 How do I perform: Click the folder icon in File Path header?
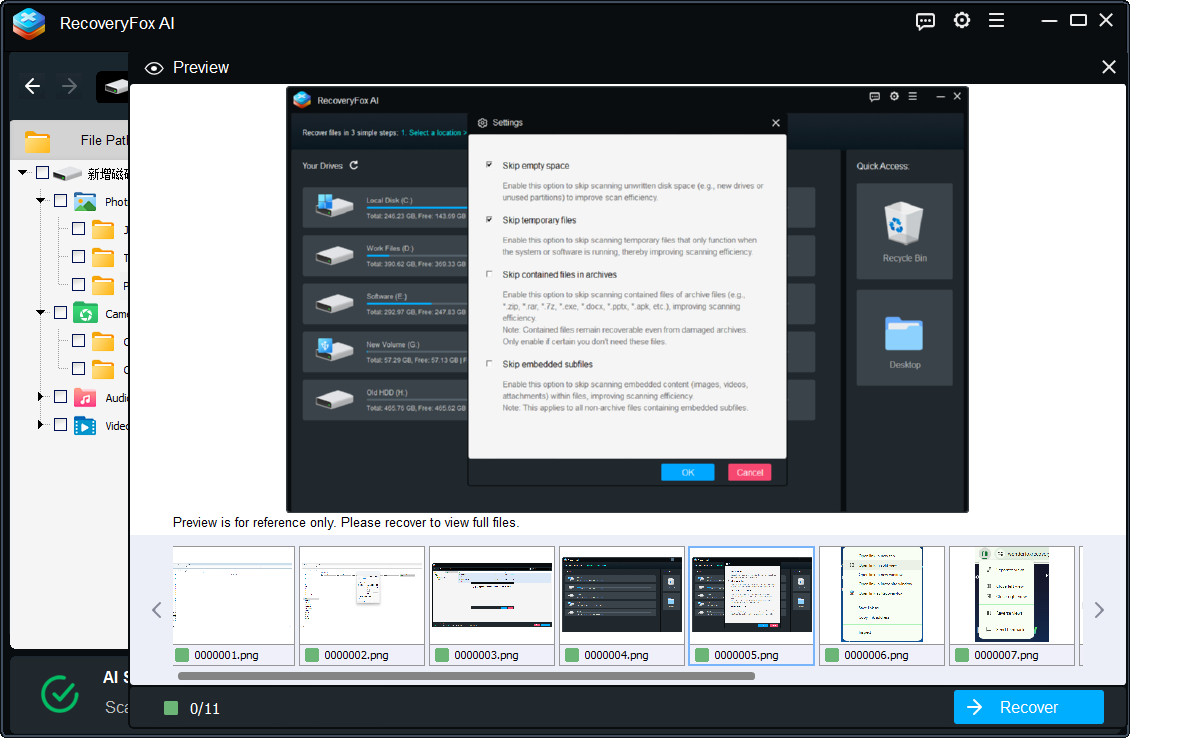click(38, 141)
